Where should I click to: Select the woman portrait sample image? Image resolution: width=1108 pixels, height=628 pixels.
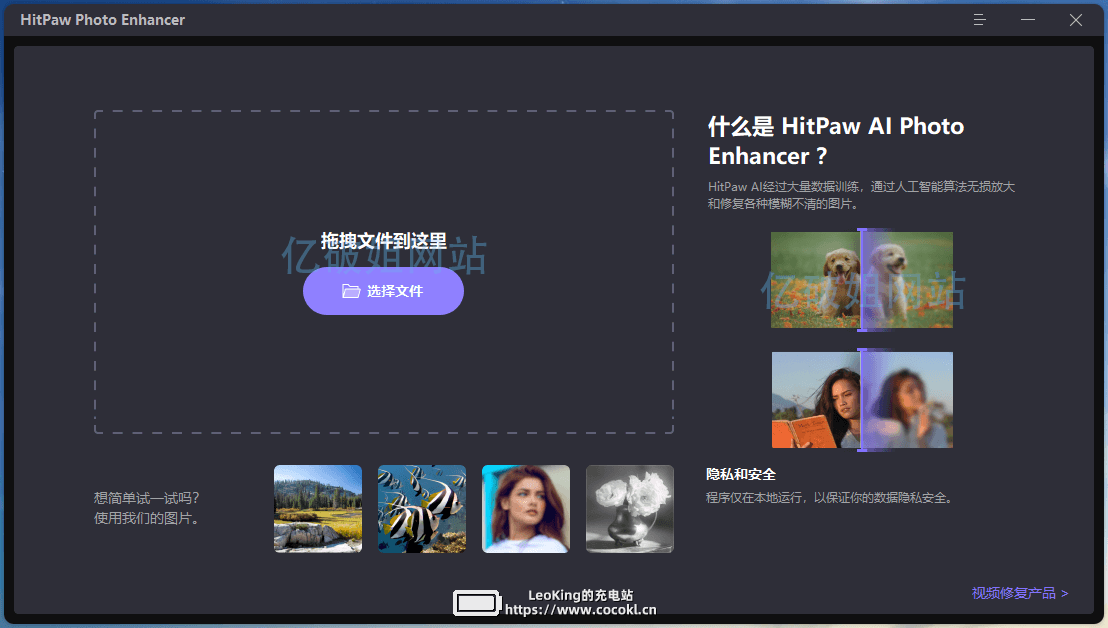526,509
